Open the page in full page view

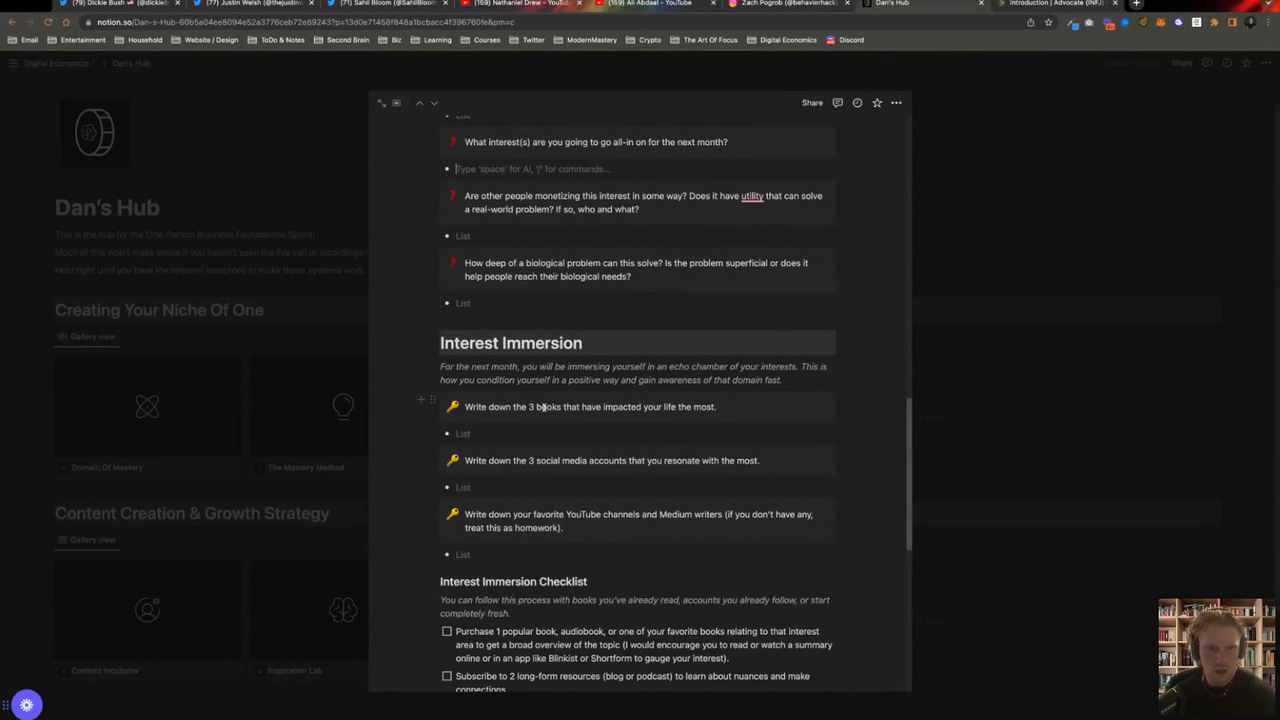point(381,103)
